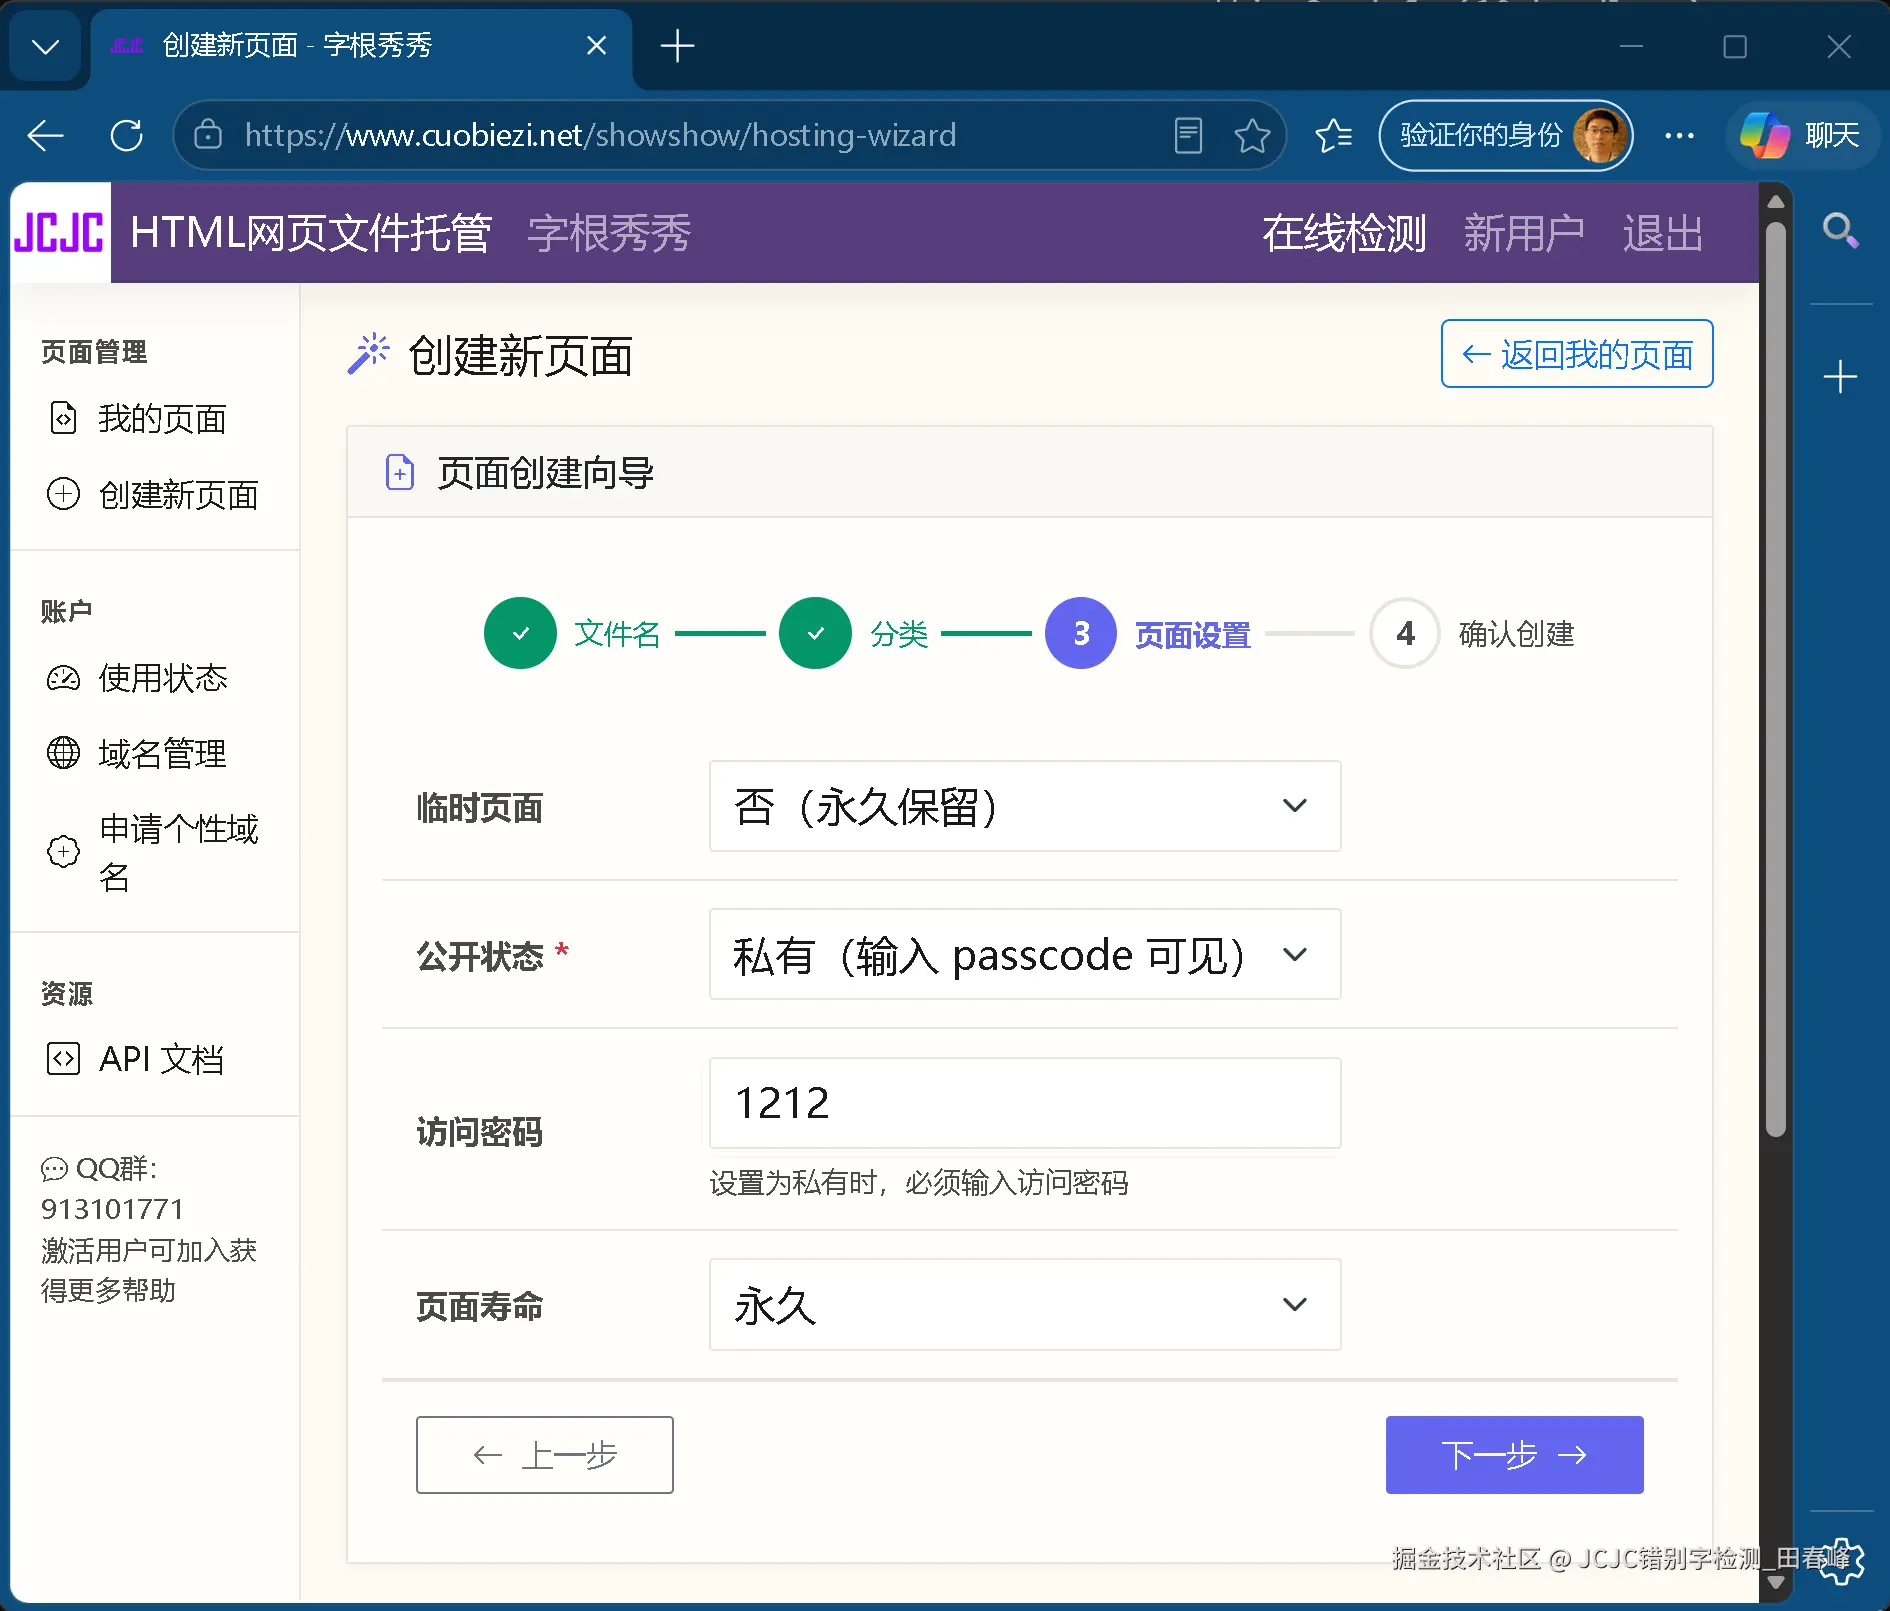Click scrollbar up arrow
This screenshot has height=1611, width=1890.
point(1776,201)
